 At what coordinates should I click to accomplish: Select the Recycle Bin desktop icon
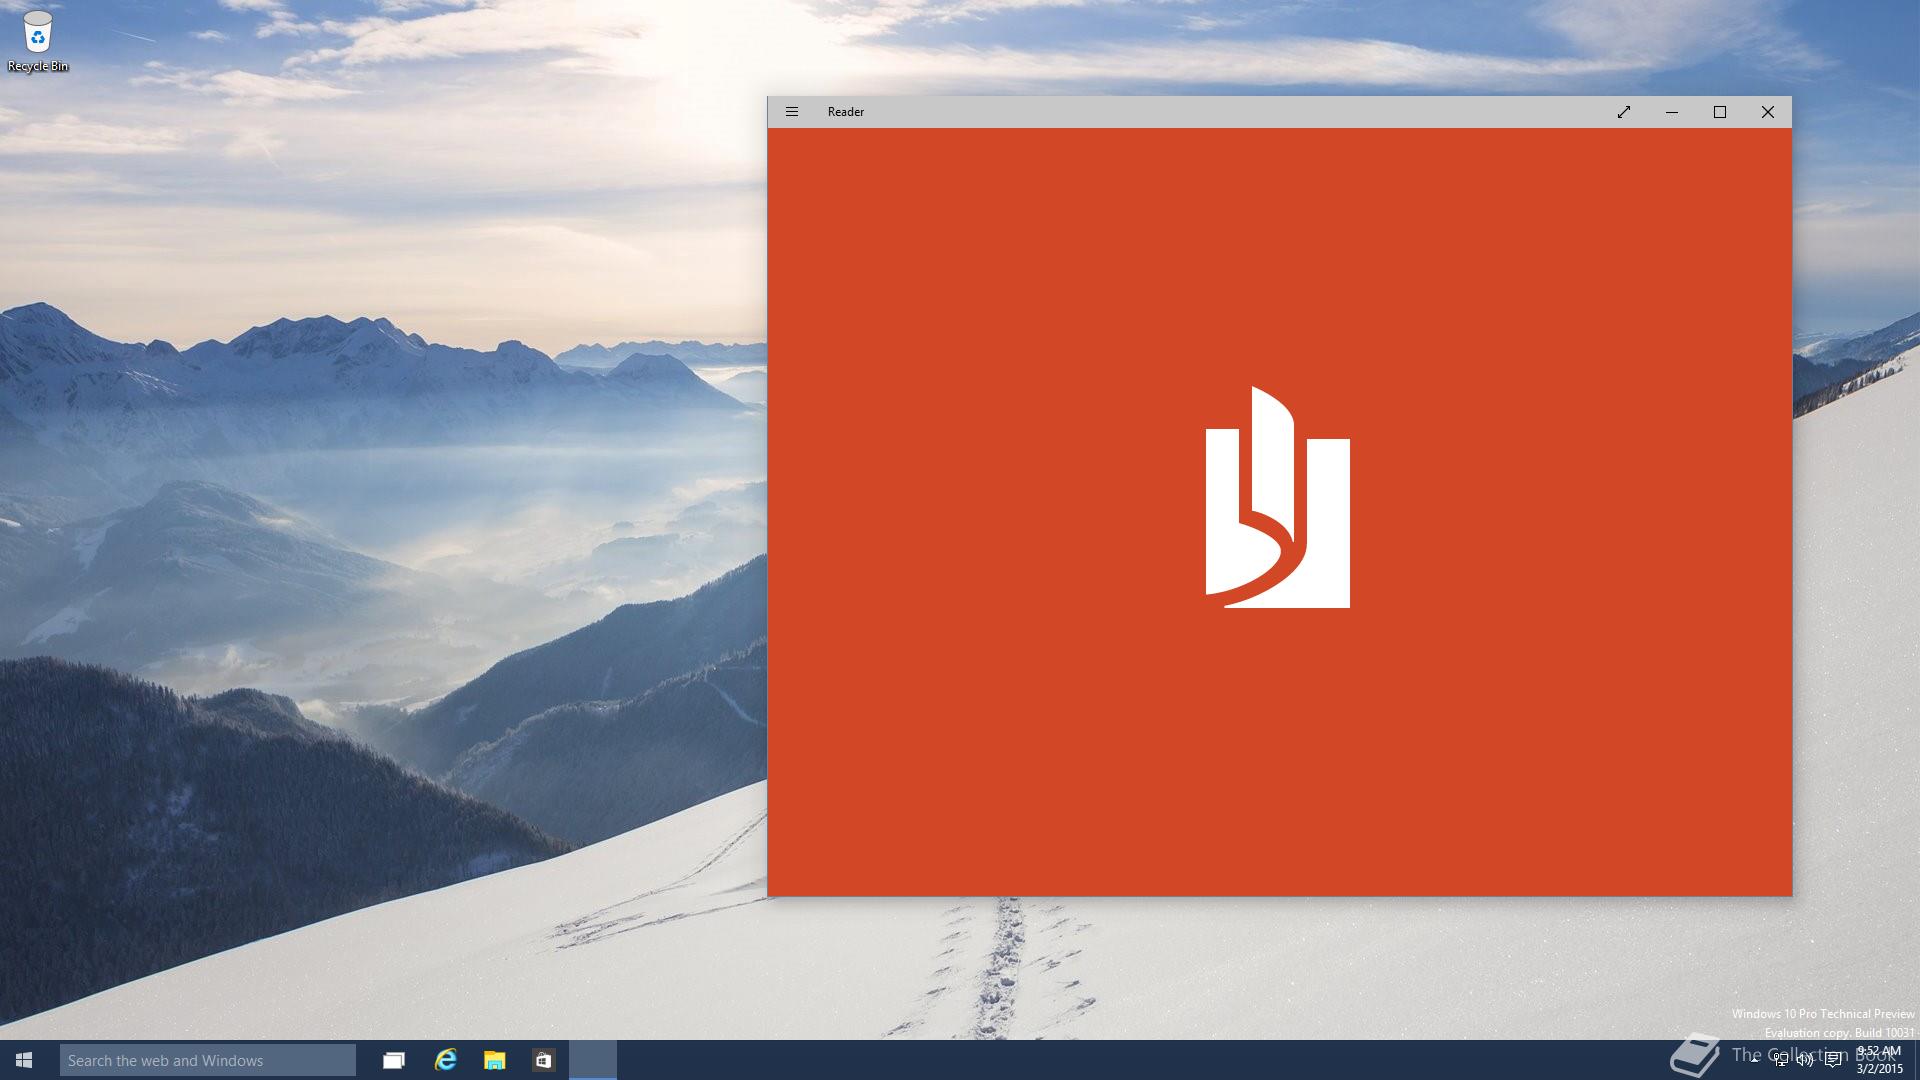point(38,42)
